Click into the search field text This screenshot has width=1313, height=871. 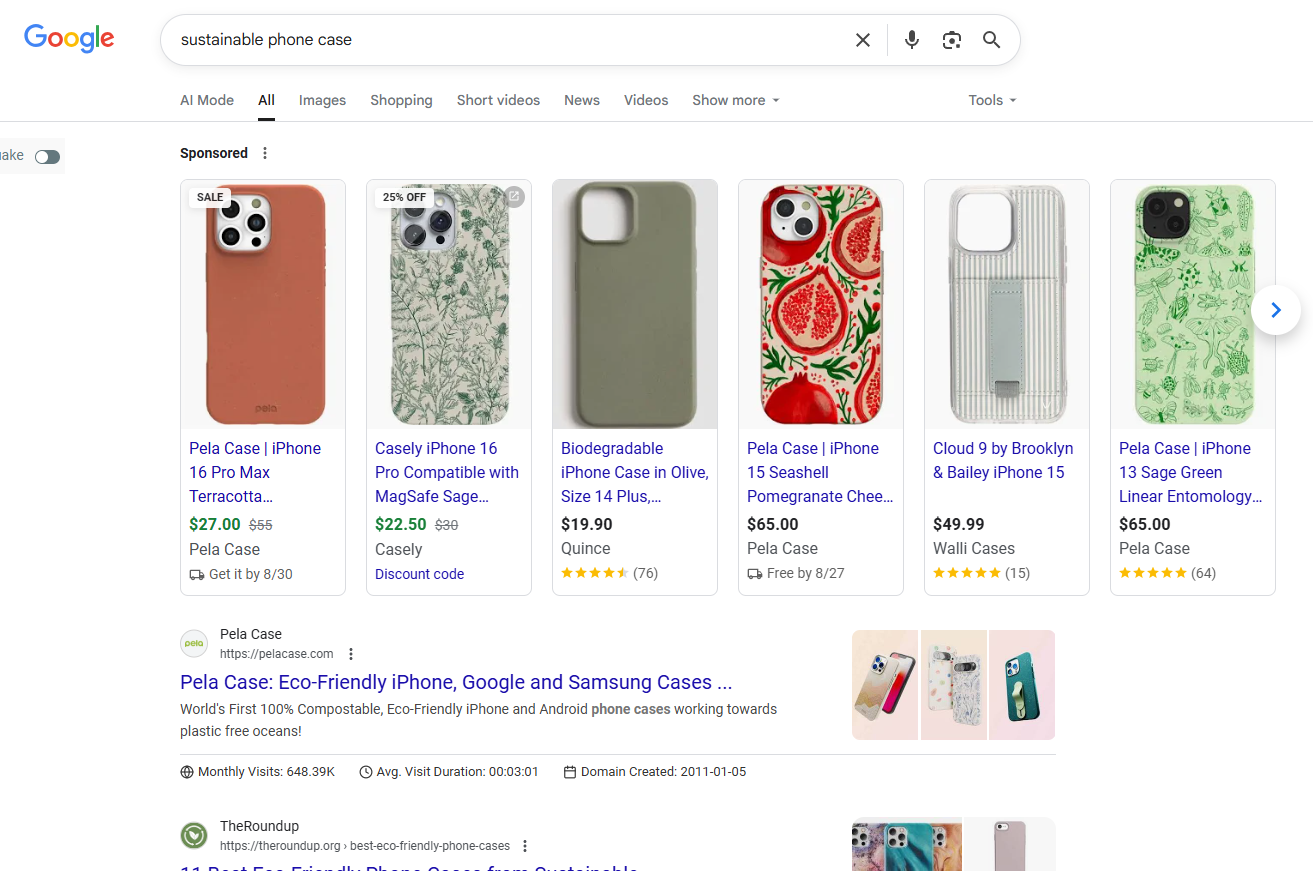click(x=266, y=40)
